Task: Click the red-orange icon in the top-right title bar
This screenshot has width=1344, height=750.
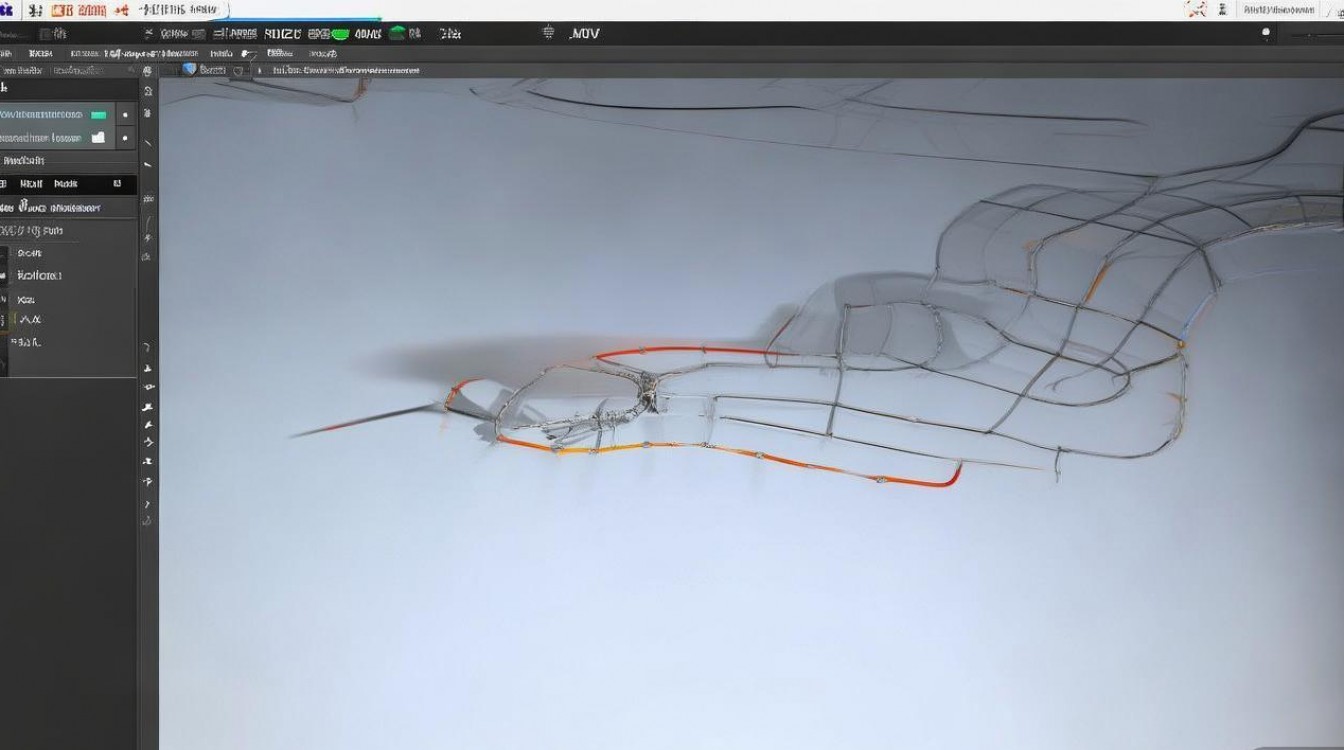Action: click(1195, 9)
